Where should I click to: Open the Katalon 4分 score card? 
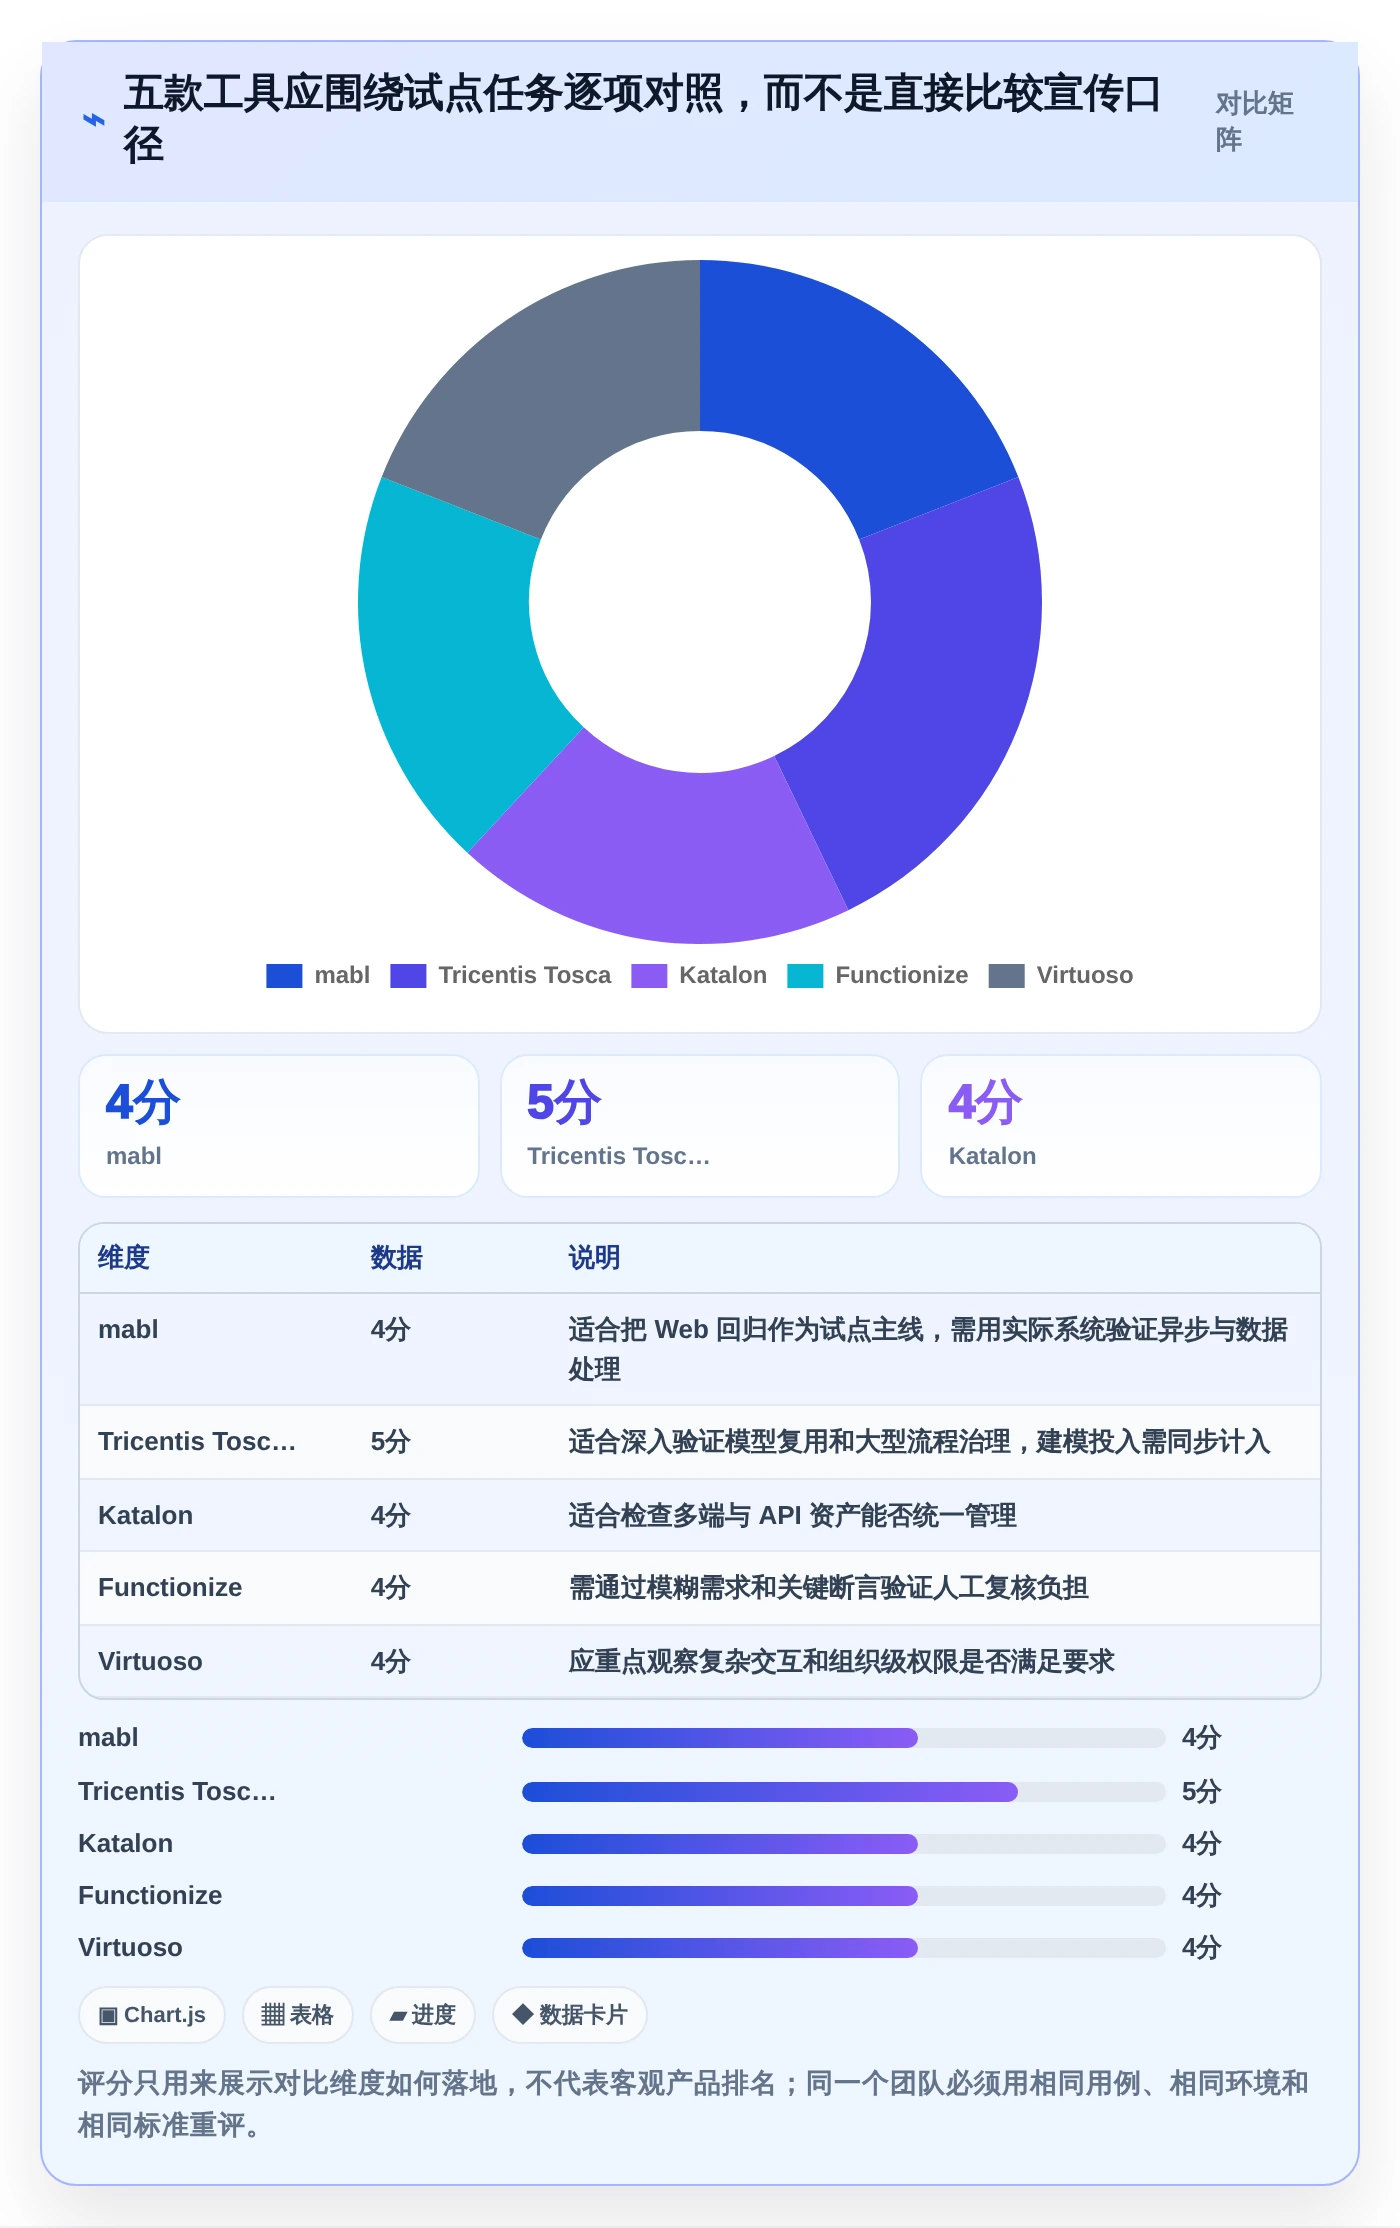coord(1121,1125)
